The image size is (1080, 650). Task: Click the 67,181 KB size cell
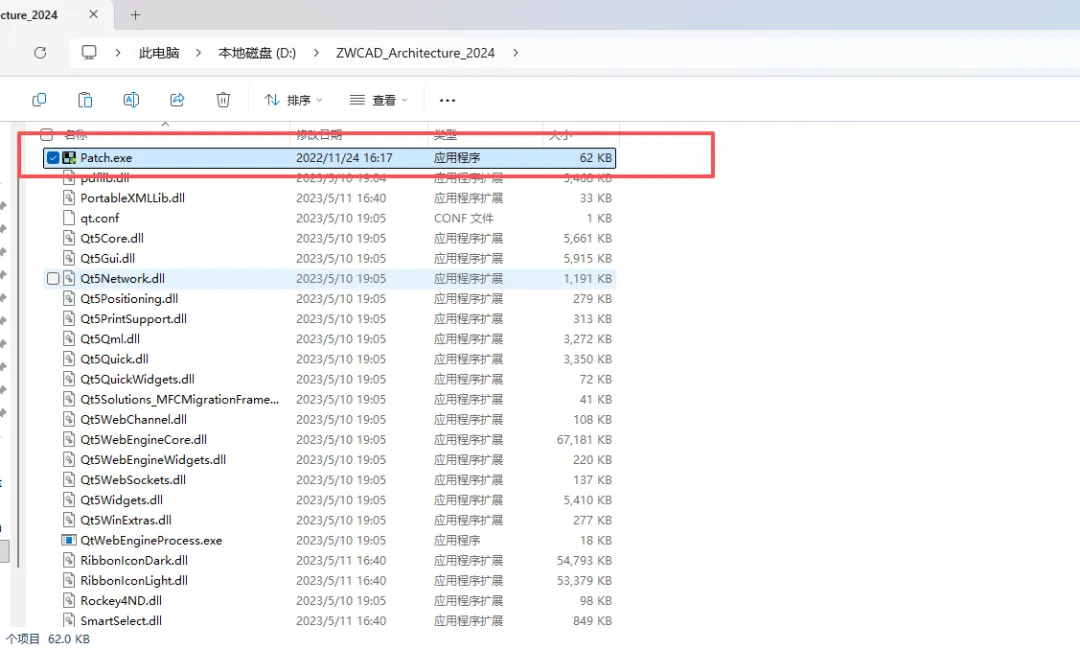584,440
